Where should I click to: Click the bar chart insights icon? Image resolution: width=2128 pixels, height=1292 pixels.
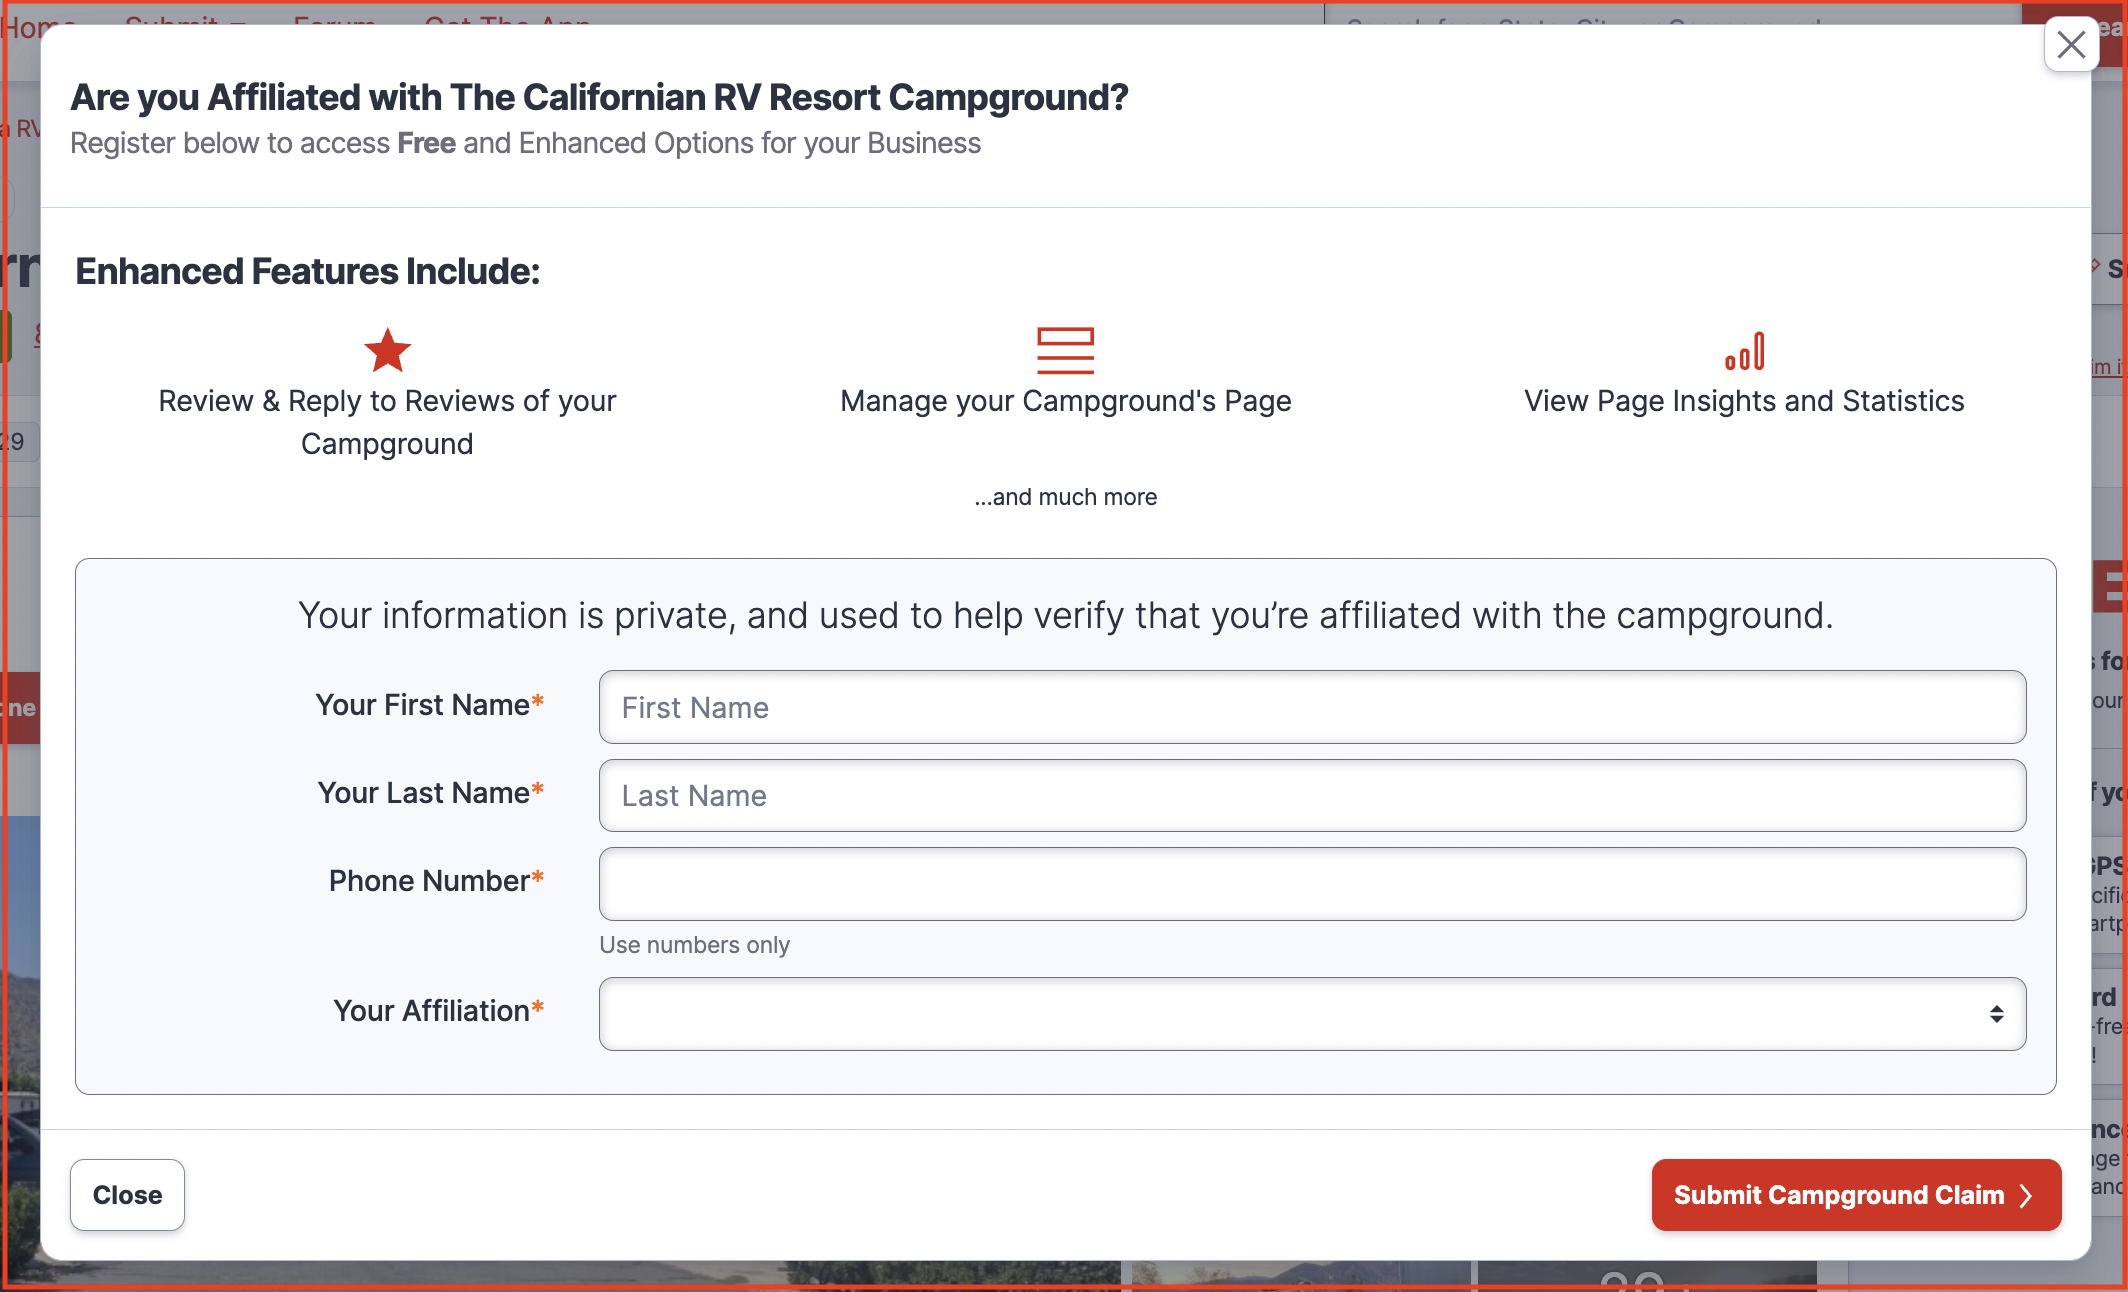[x=1744, y=351]
